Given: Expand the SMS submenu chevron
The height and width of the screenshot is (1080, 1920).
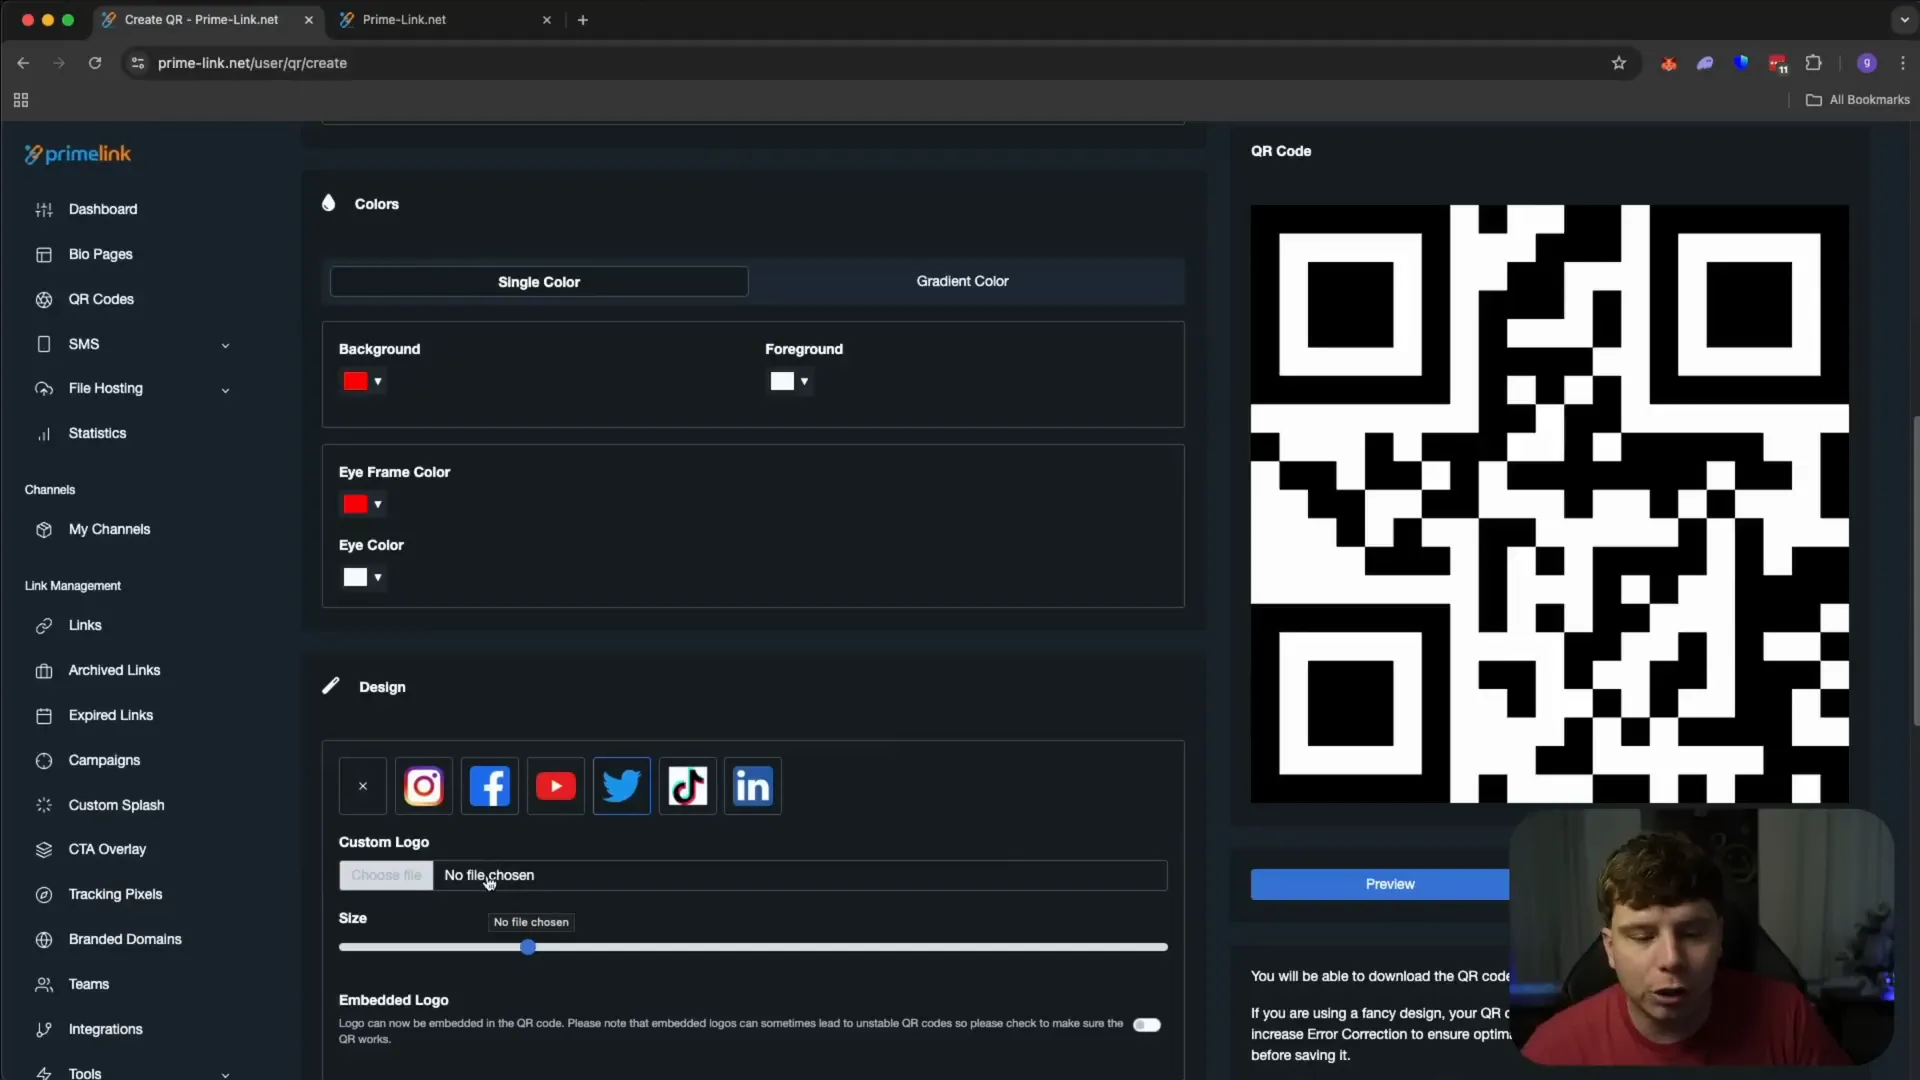Looking at the screenshot, I should 225,345.
